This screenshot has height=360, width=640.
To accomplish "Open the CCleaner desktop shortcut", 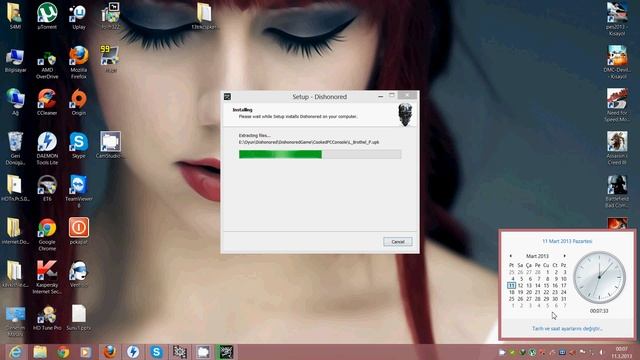I will tap(47, 102).
